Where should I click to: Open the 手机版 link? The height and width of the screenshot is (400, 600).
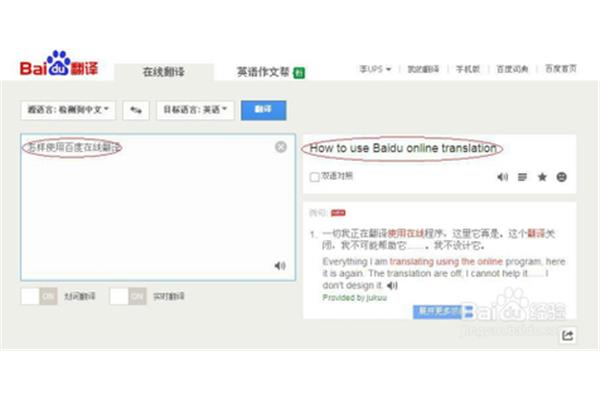tap(468, 69)
